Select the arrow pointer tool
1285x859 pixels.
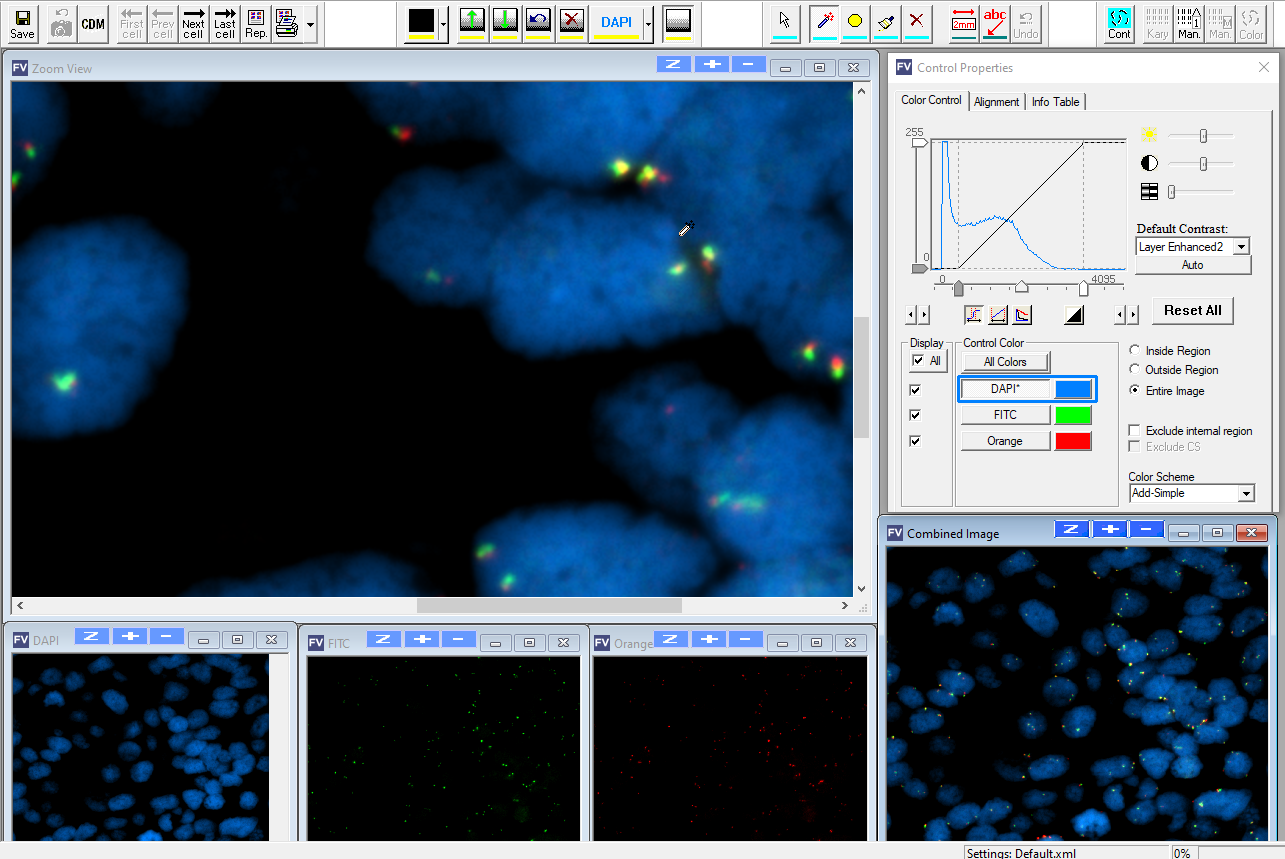point(785,24)
